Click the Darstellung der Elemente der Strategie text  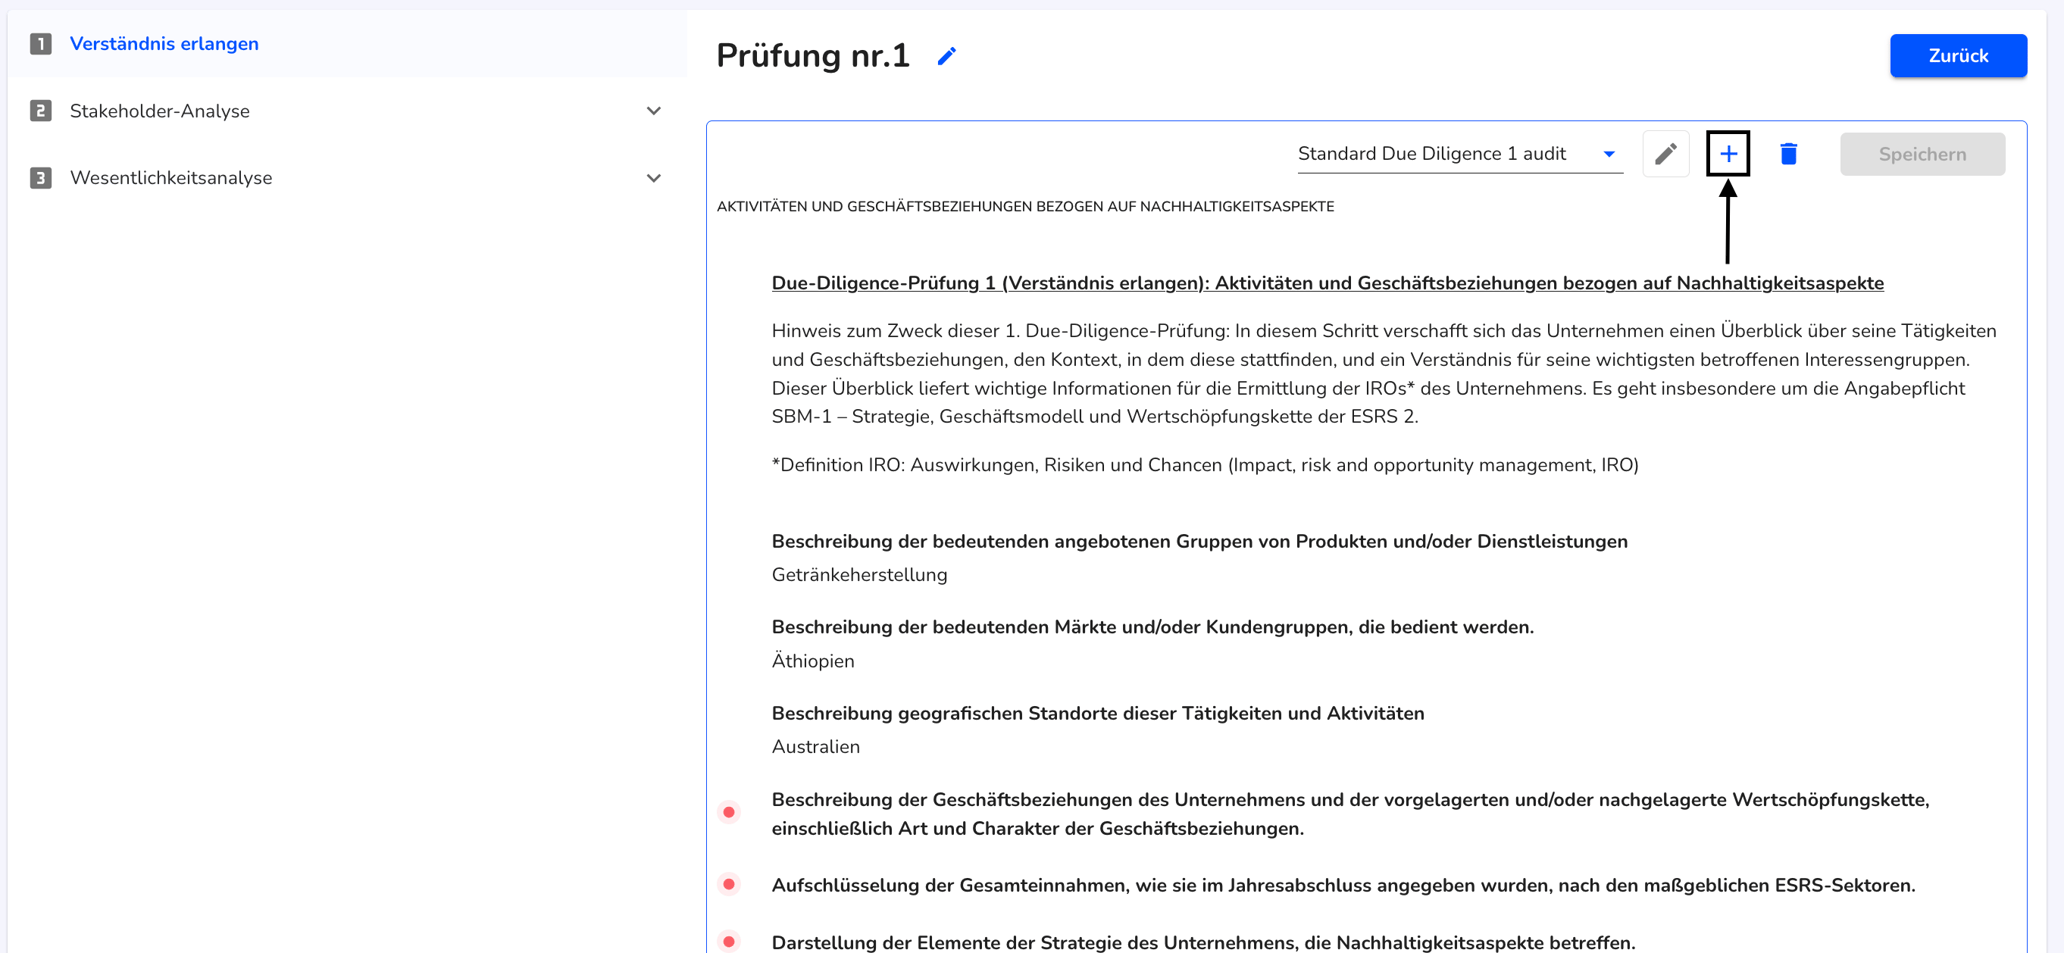coord(1203,942)
